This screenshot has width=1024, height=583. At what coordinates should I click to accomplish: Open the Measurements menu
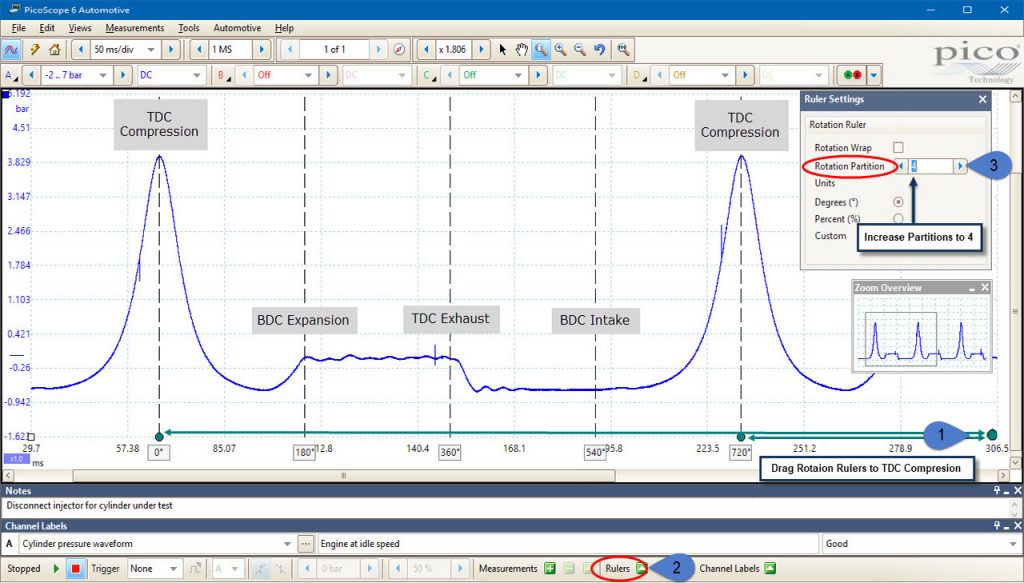135,28
